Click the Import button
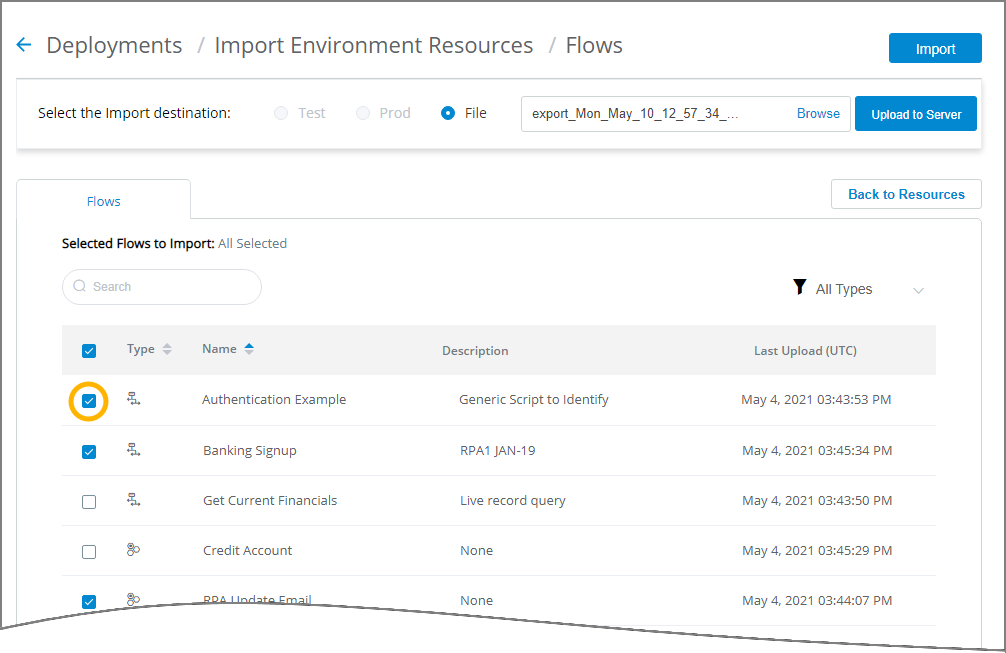This screenshot has height=653, width=1006. (935, 48)
